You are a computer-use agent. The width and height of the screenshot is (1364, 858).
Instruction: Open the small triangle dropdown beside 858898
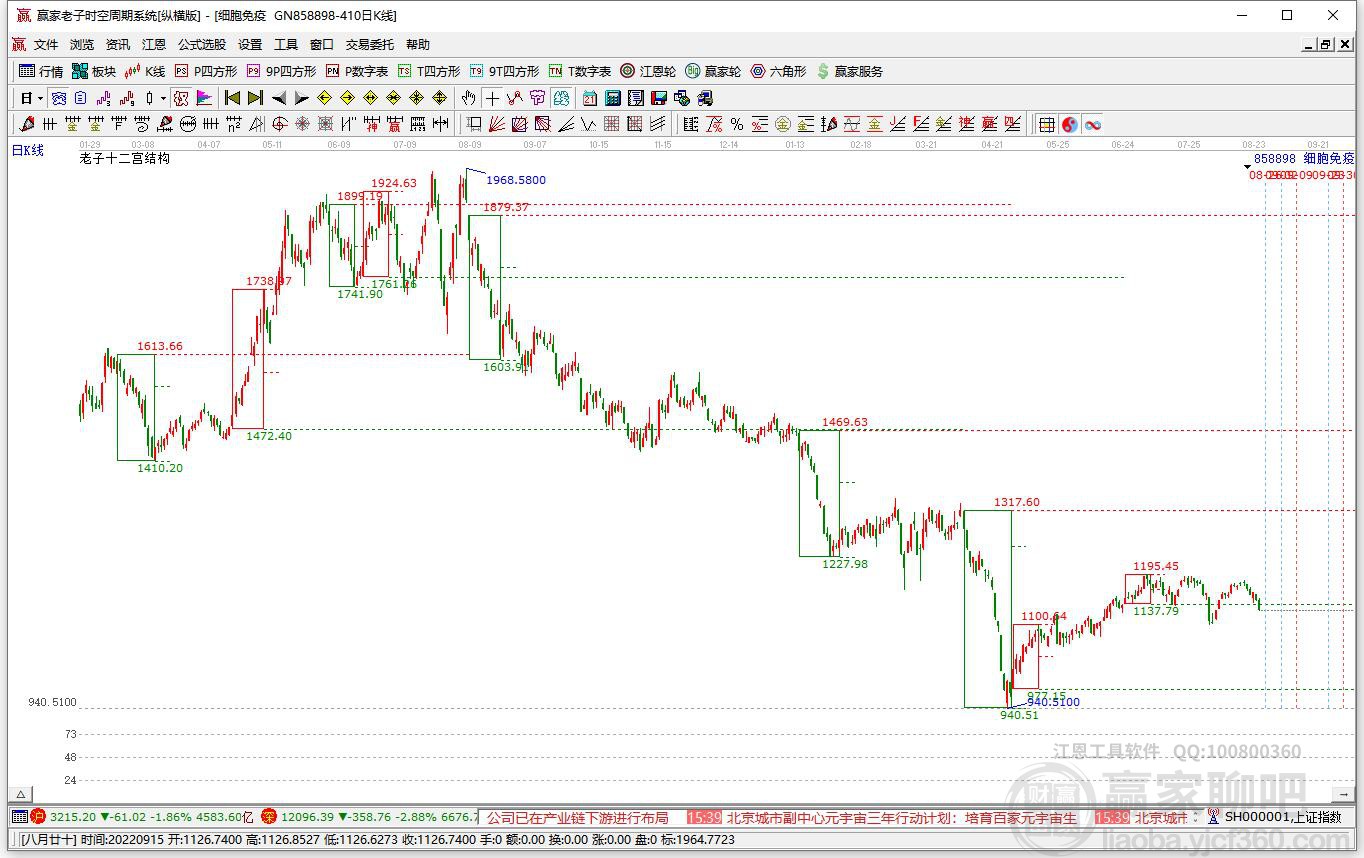coord(1247,167)
